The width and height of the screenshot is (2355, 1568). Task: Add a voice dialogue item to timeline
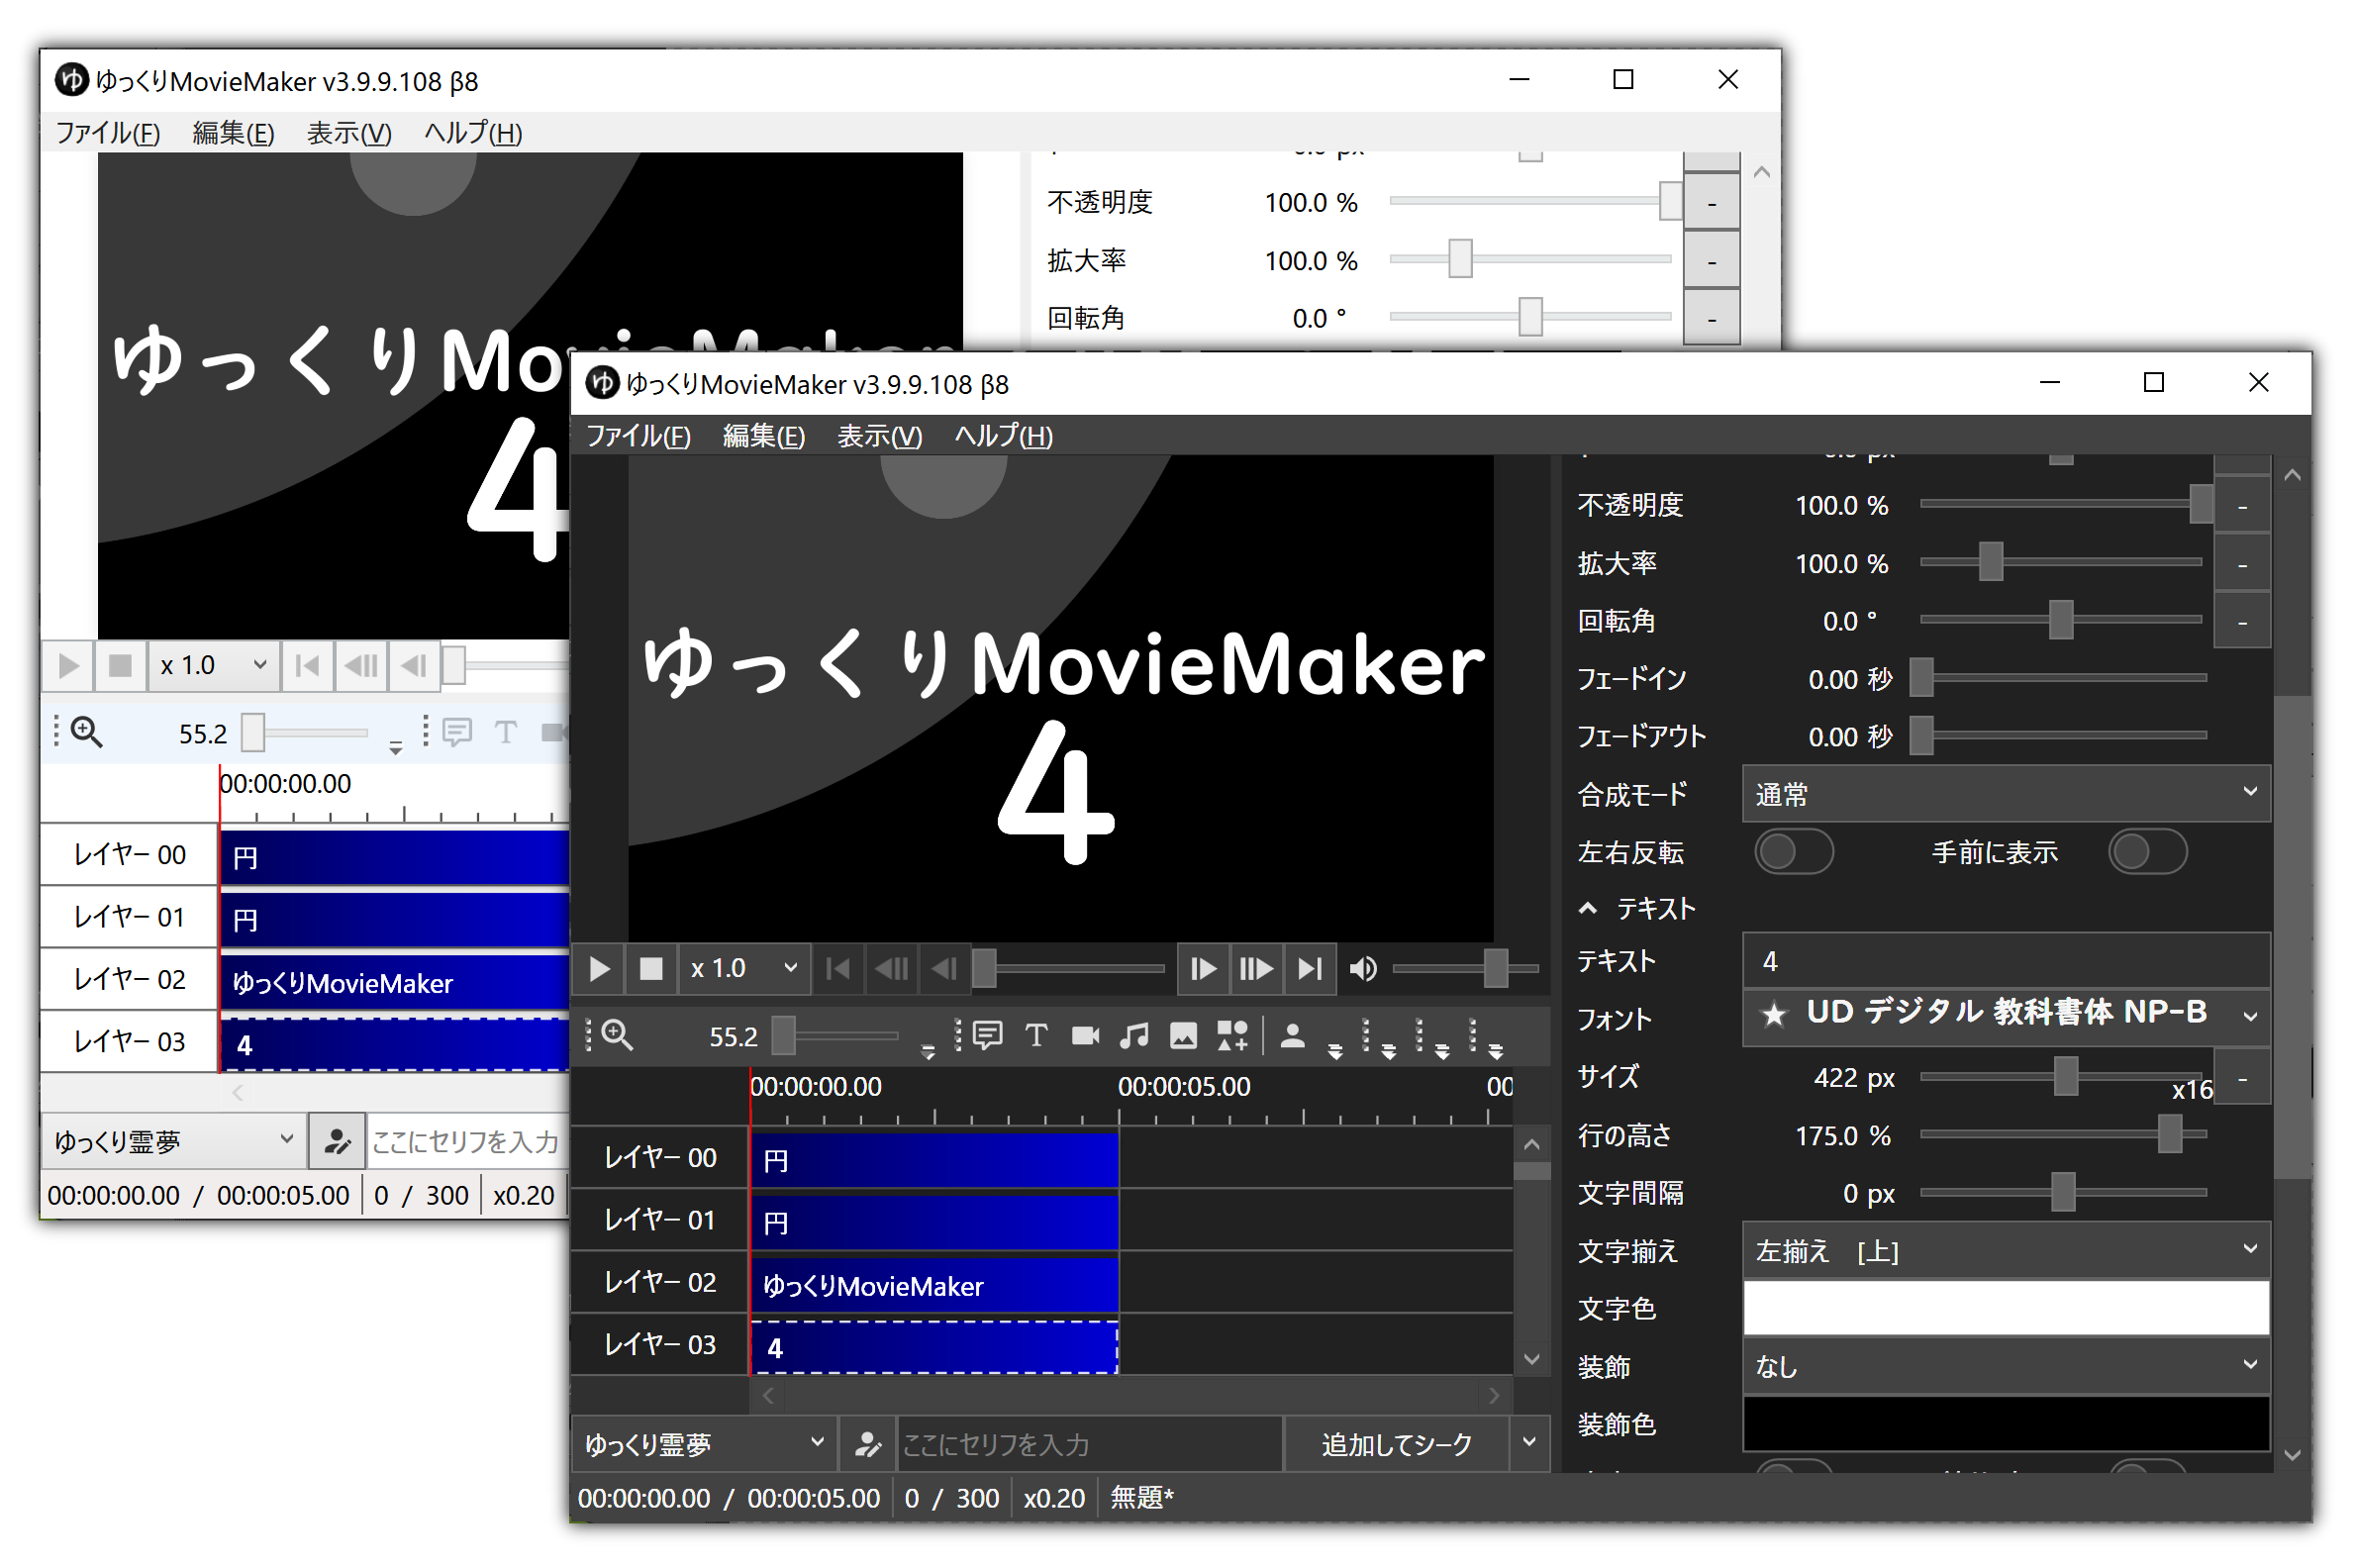[x=987, y=1036]
